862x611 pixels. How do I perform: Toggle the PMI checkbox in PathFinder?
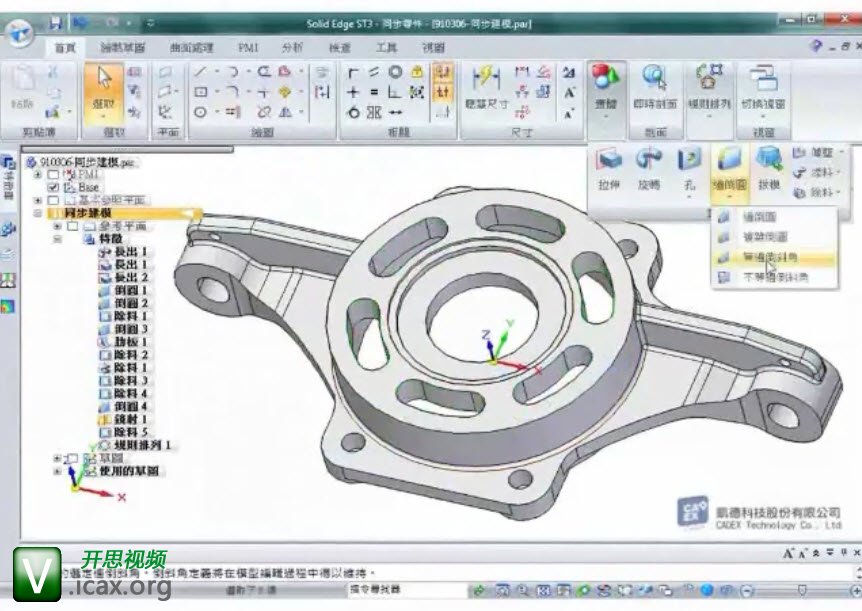point(53,174)
